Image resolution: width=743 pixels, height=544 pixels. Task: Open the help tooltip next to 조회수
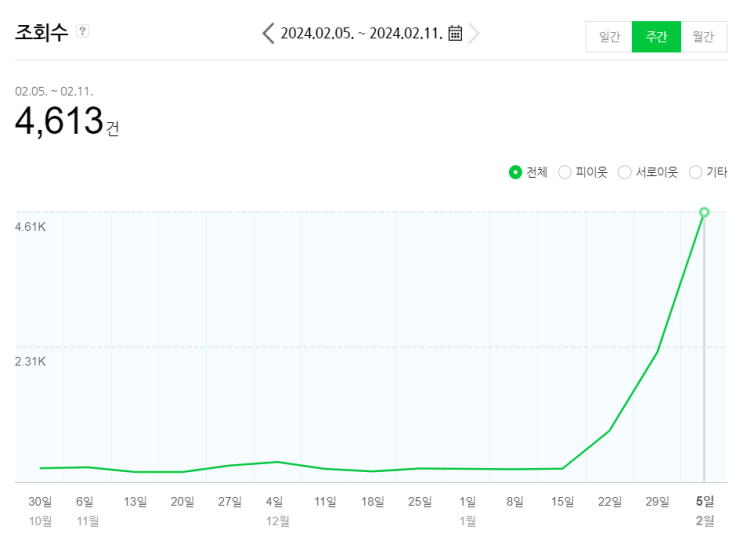click(82, 31)
